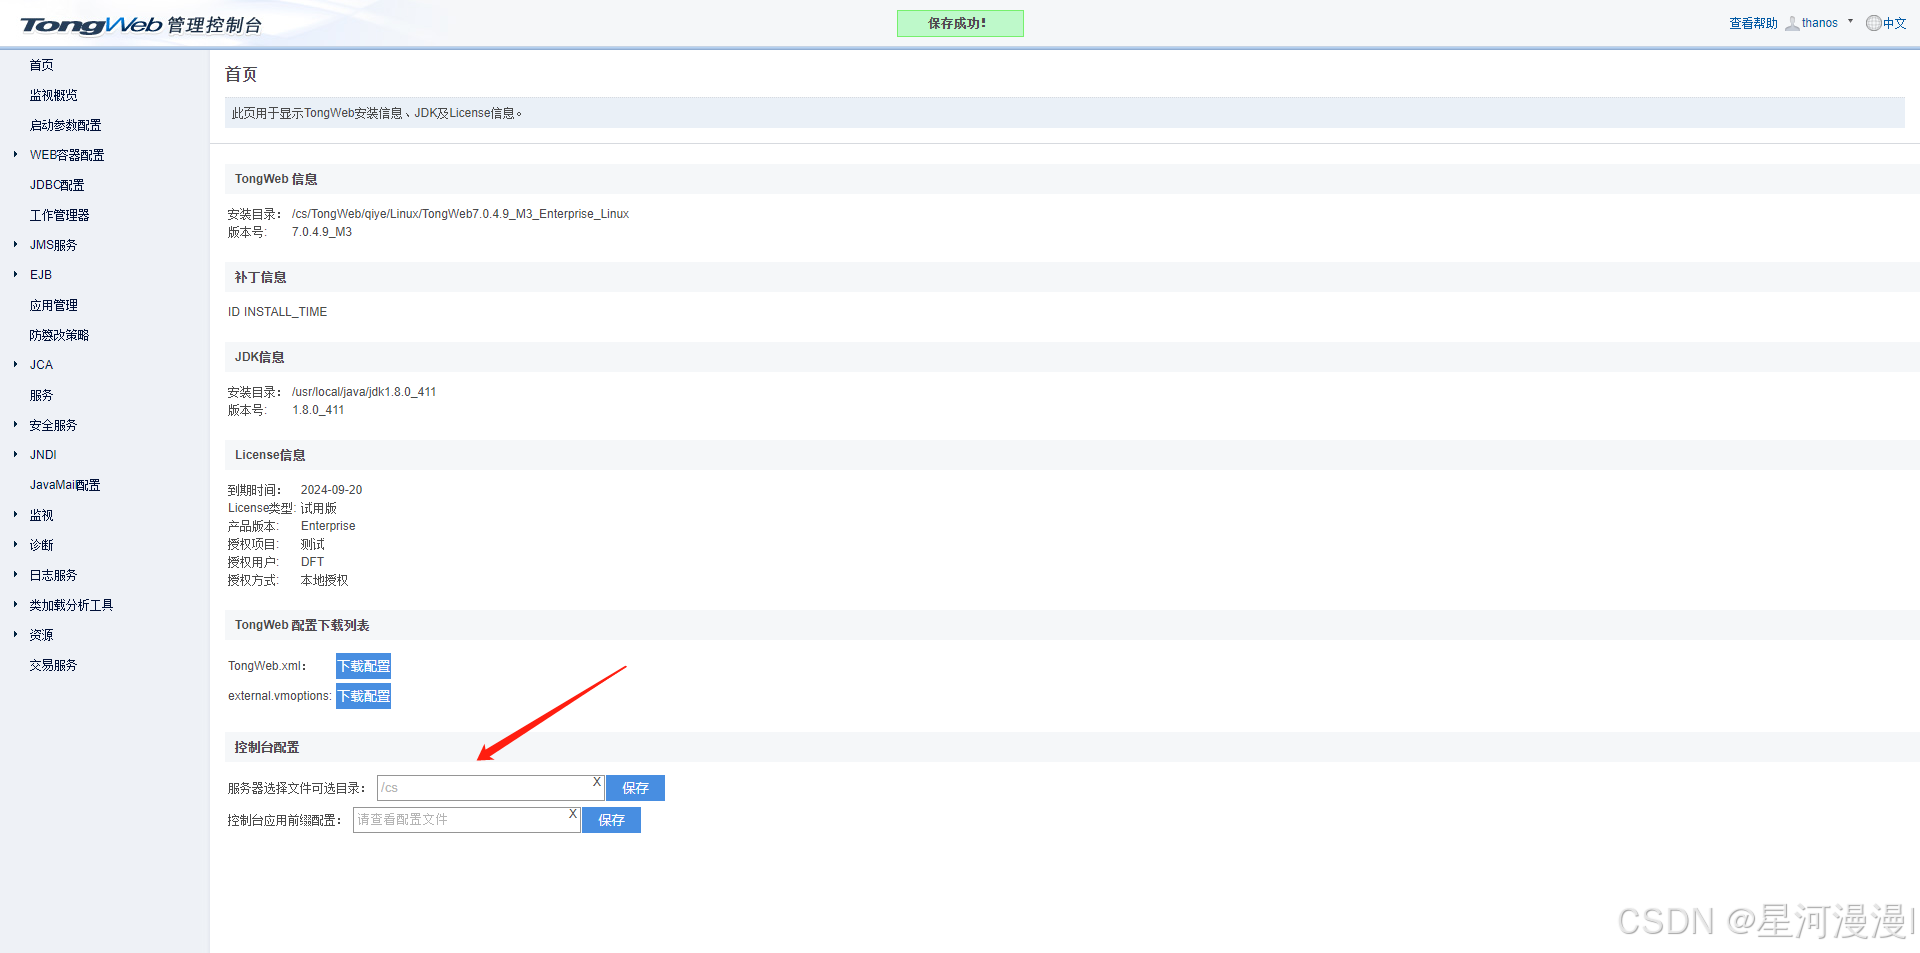Click the 本地授权 authorization value
This screenshot has width=1920, height=953.
coord(324,580)
